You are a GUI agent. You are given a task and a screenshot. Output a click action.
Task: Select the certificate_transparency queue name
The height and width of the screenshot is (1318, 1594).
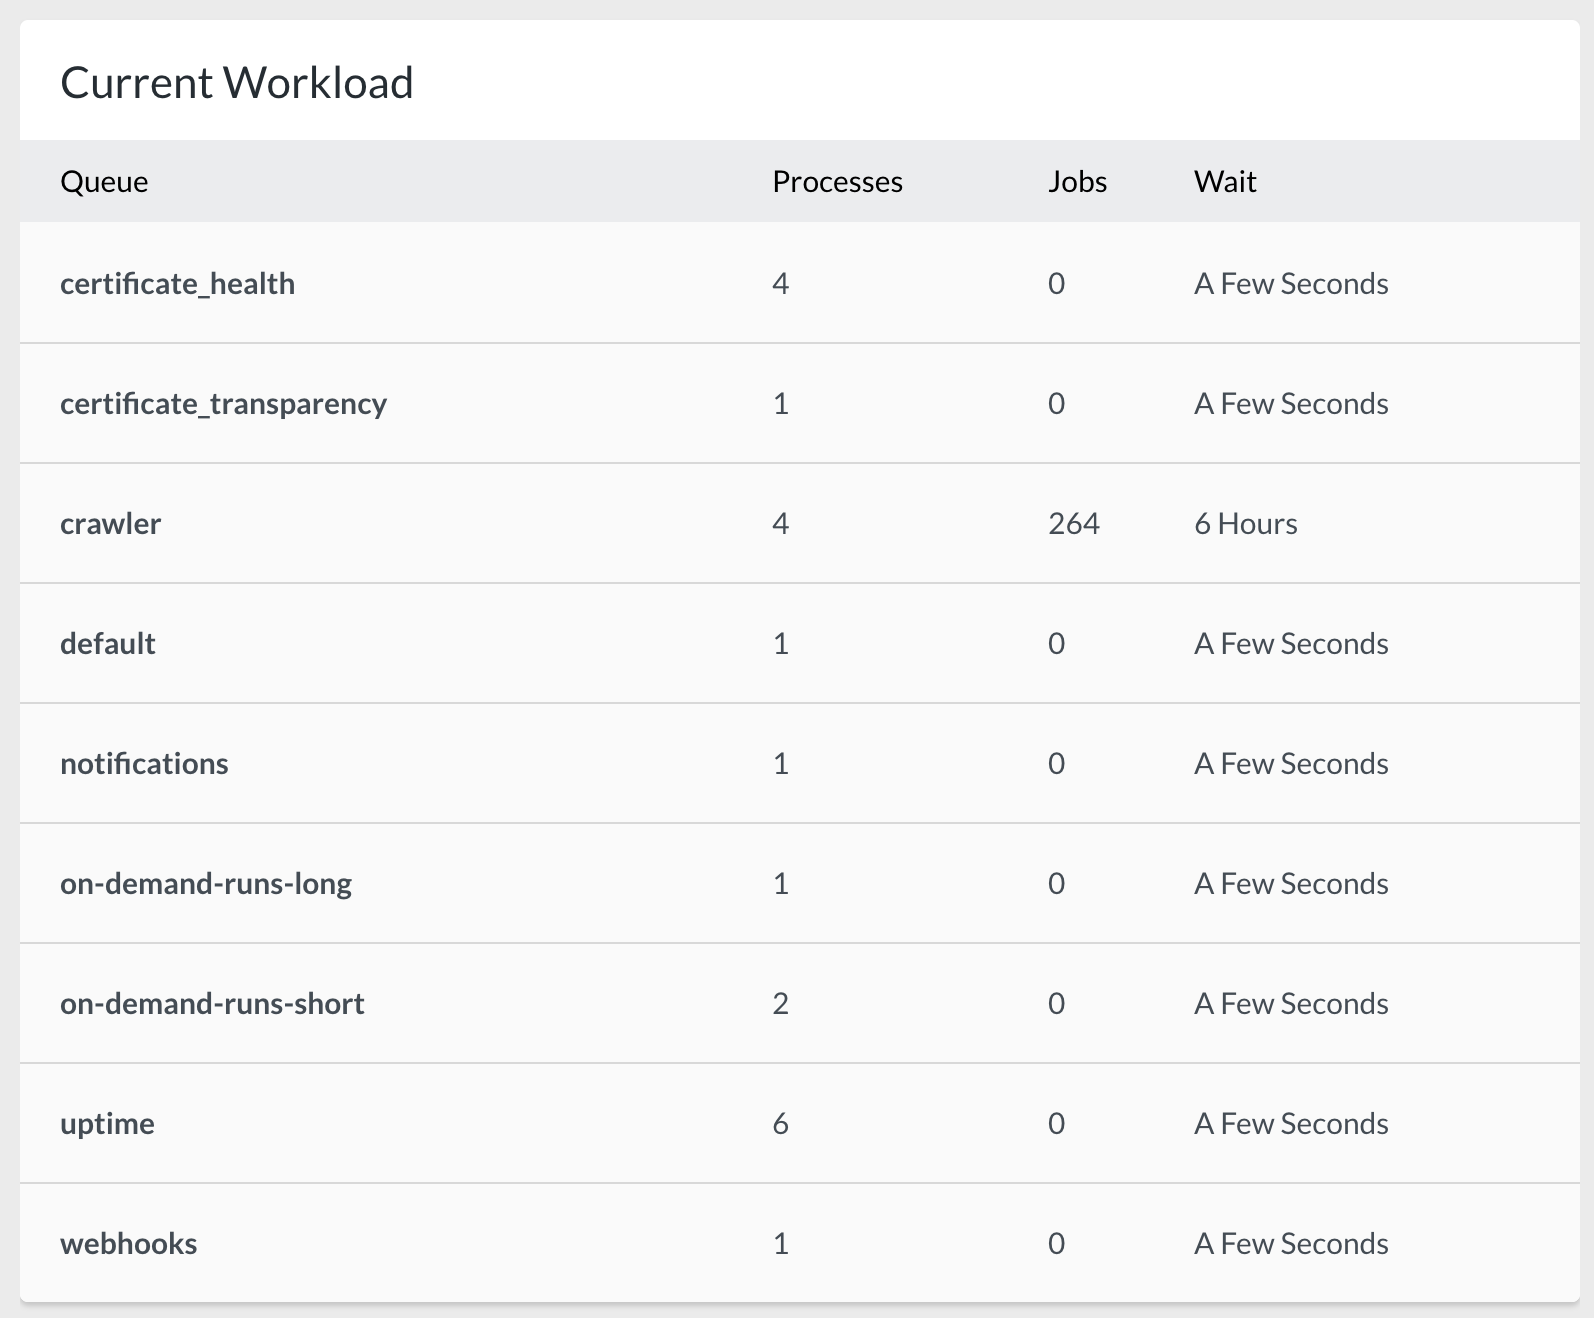223,404
